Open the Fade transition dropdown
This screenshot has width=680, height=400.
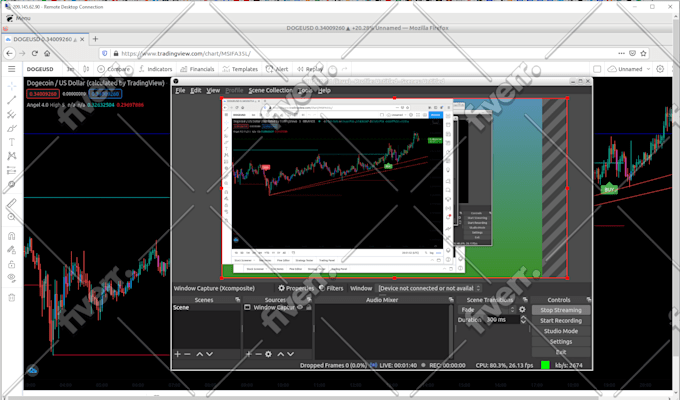487,309
